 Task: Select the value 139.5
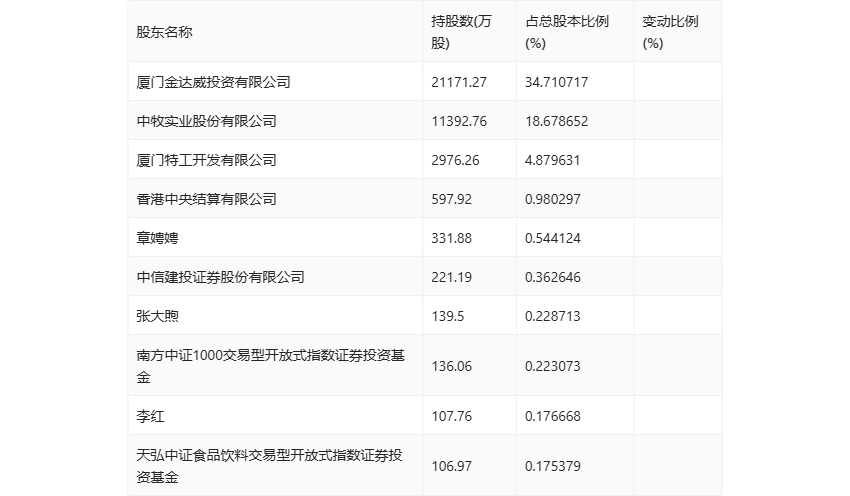click(448, 316)
